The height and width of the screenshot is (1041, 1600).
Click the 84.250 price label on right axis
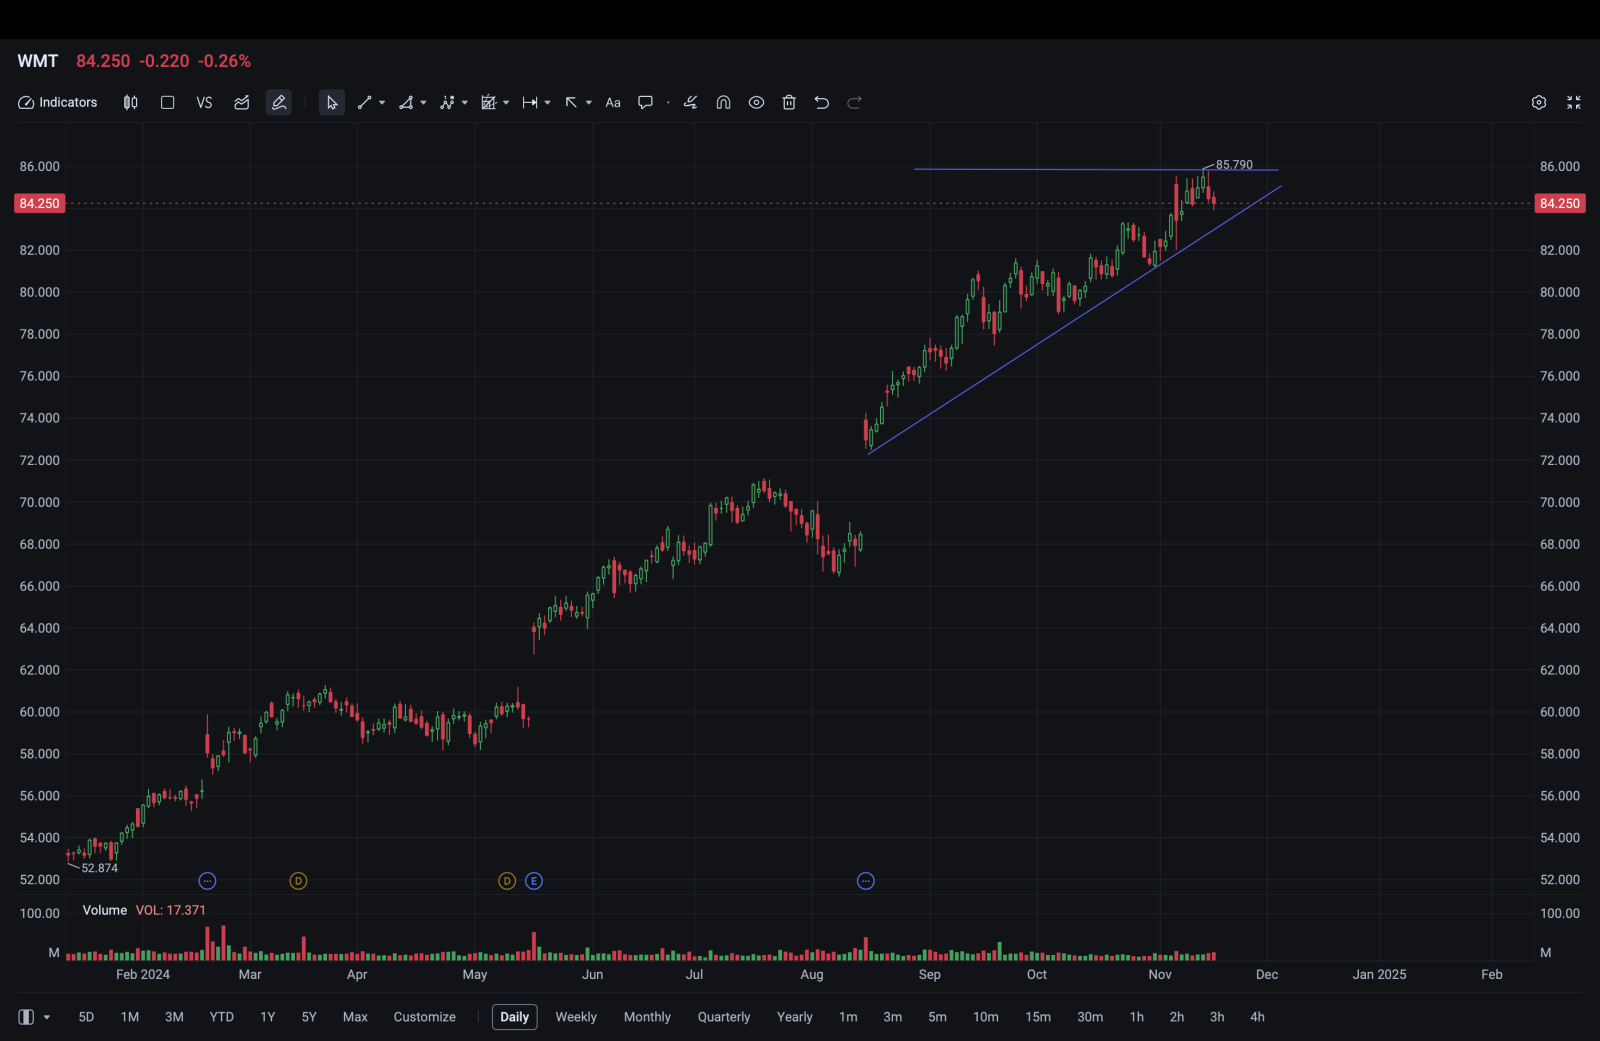(1560, 203)
